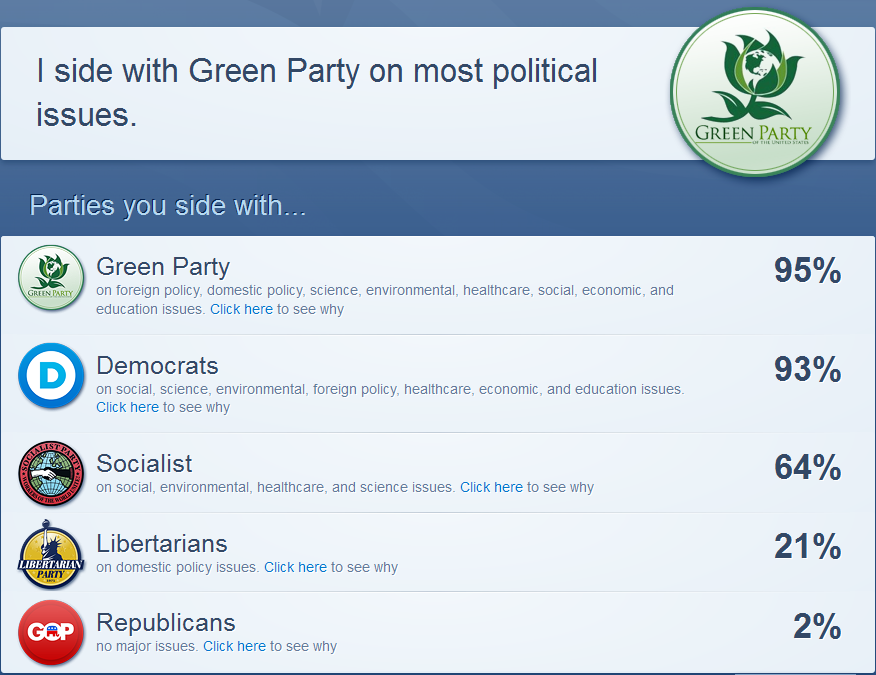
Task: Open Republicans 'Click here' link
Action: pos(235,646)
